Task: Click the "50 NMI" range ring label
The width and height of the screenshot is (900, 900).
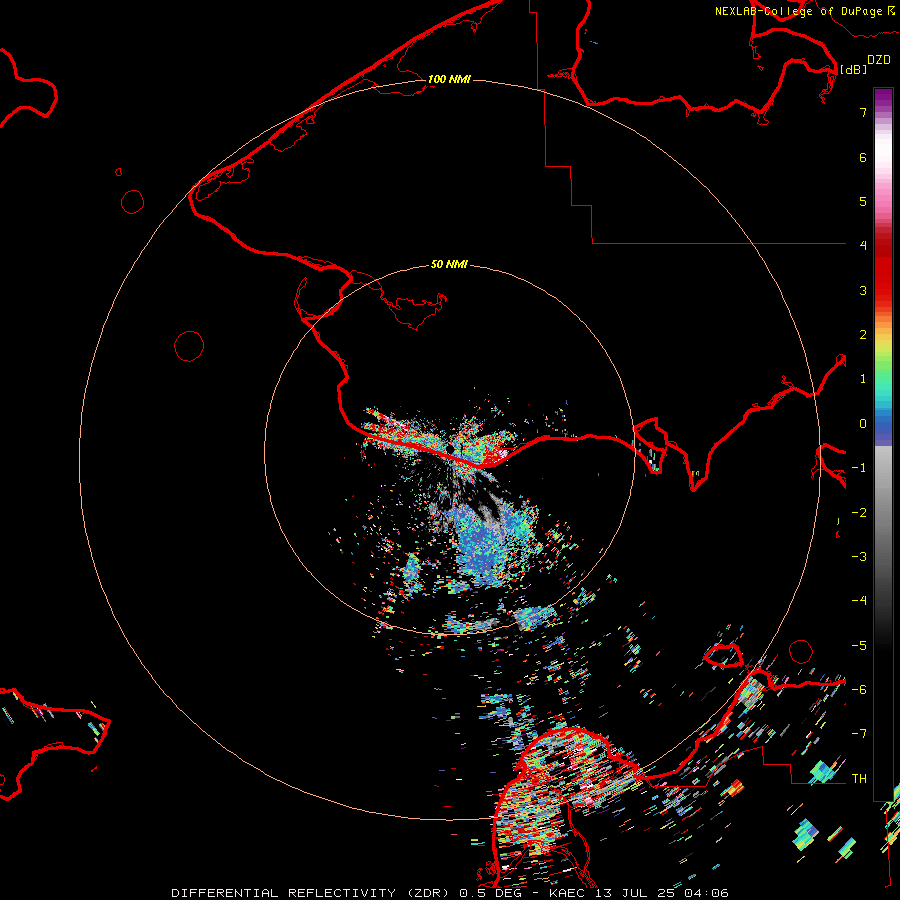Action: 449,264
